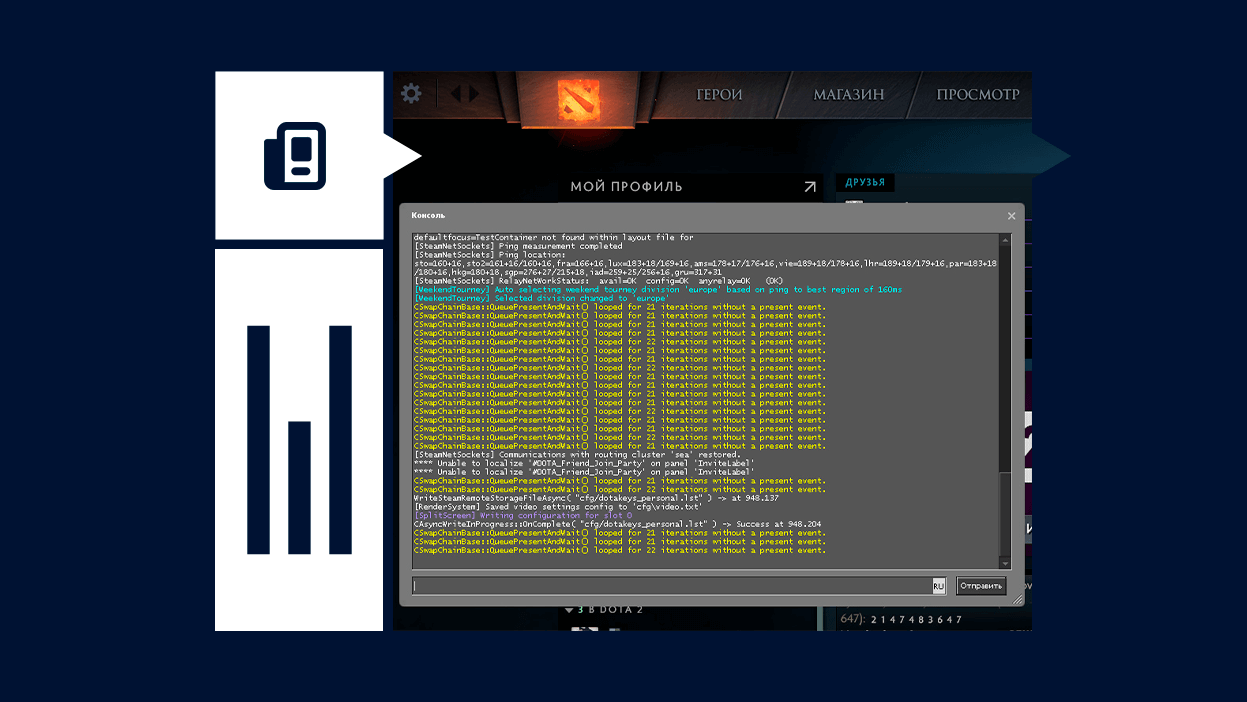This screenshot has height=702, width=1247.
Task: Open profile via arrow next to МОЙ ПРОФИЛЬ
Action: [809, 186]
